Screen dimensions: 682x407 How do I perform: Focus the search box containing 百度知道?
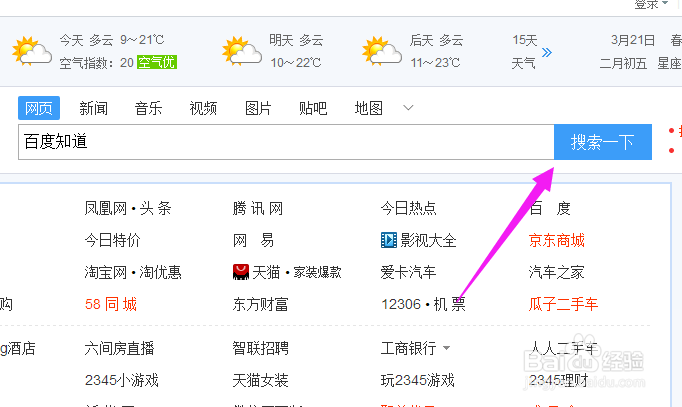(286, 142)
